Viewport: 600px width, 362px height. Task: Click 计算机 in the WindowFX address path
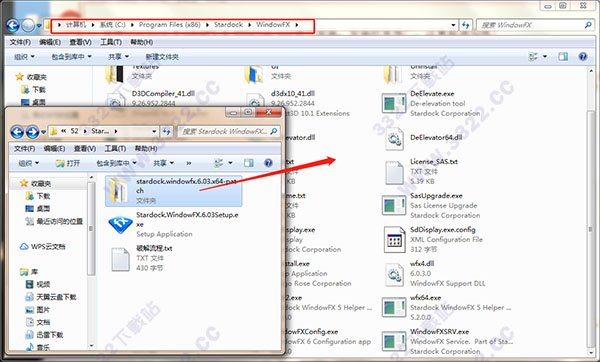pyautogui.click(x=76, y=25)
